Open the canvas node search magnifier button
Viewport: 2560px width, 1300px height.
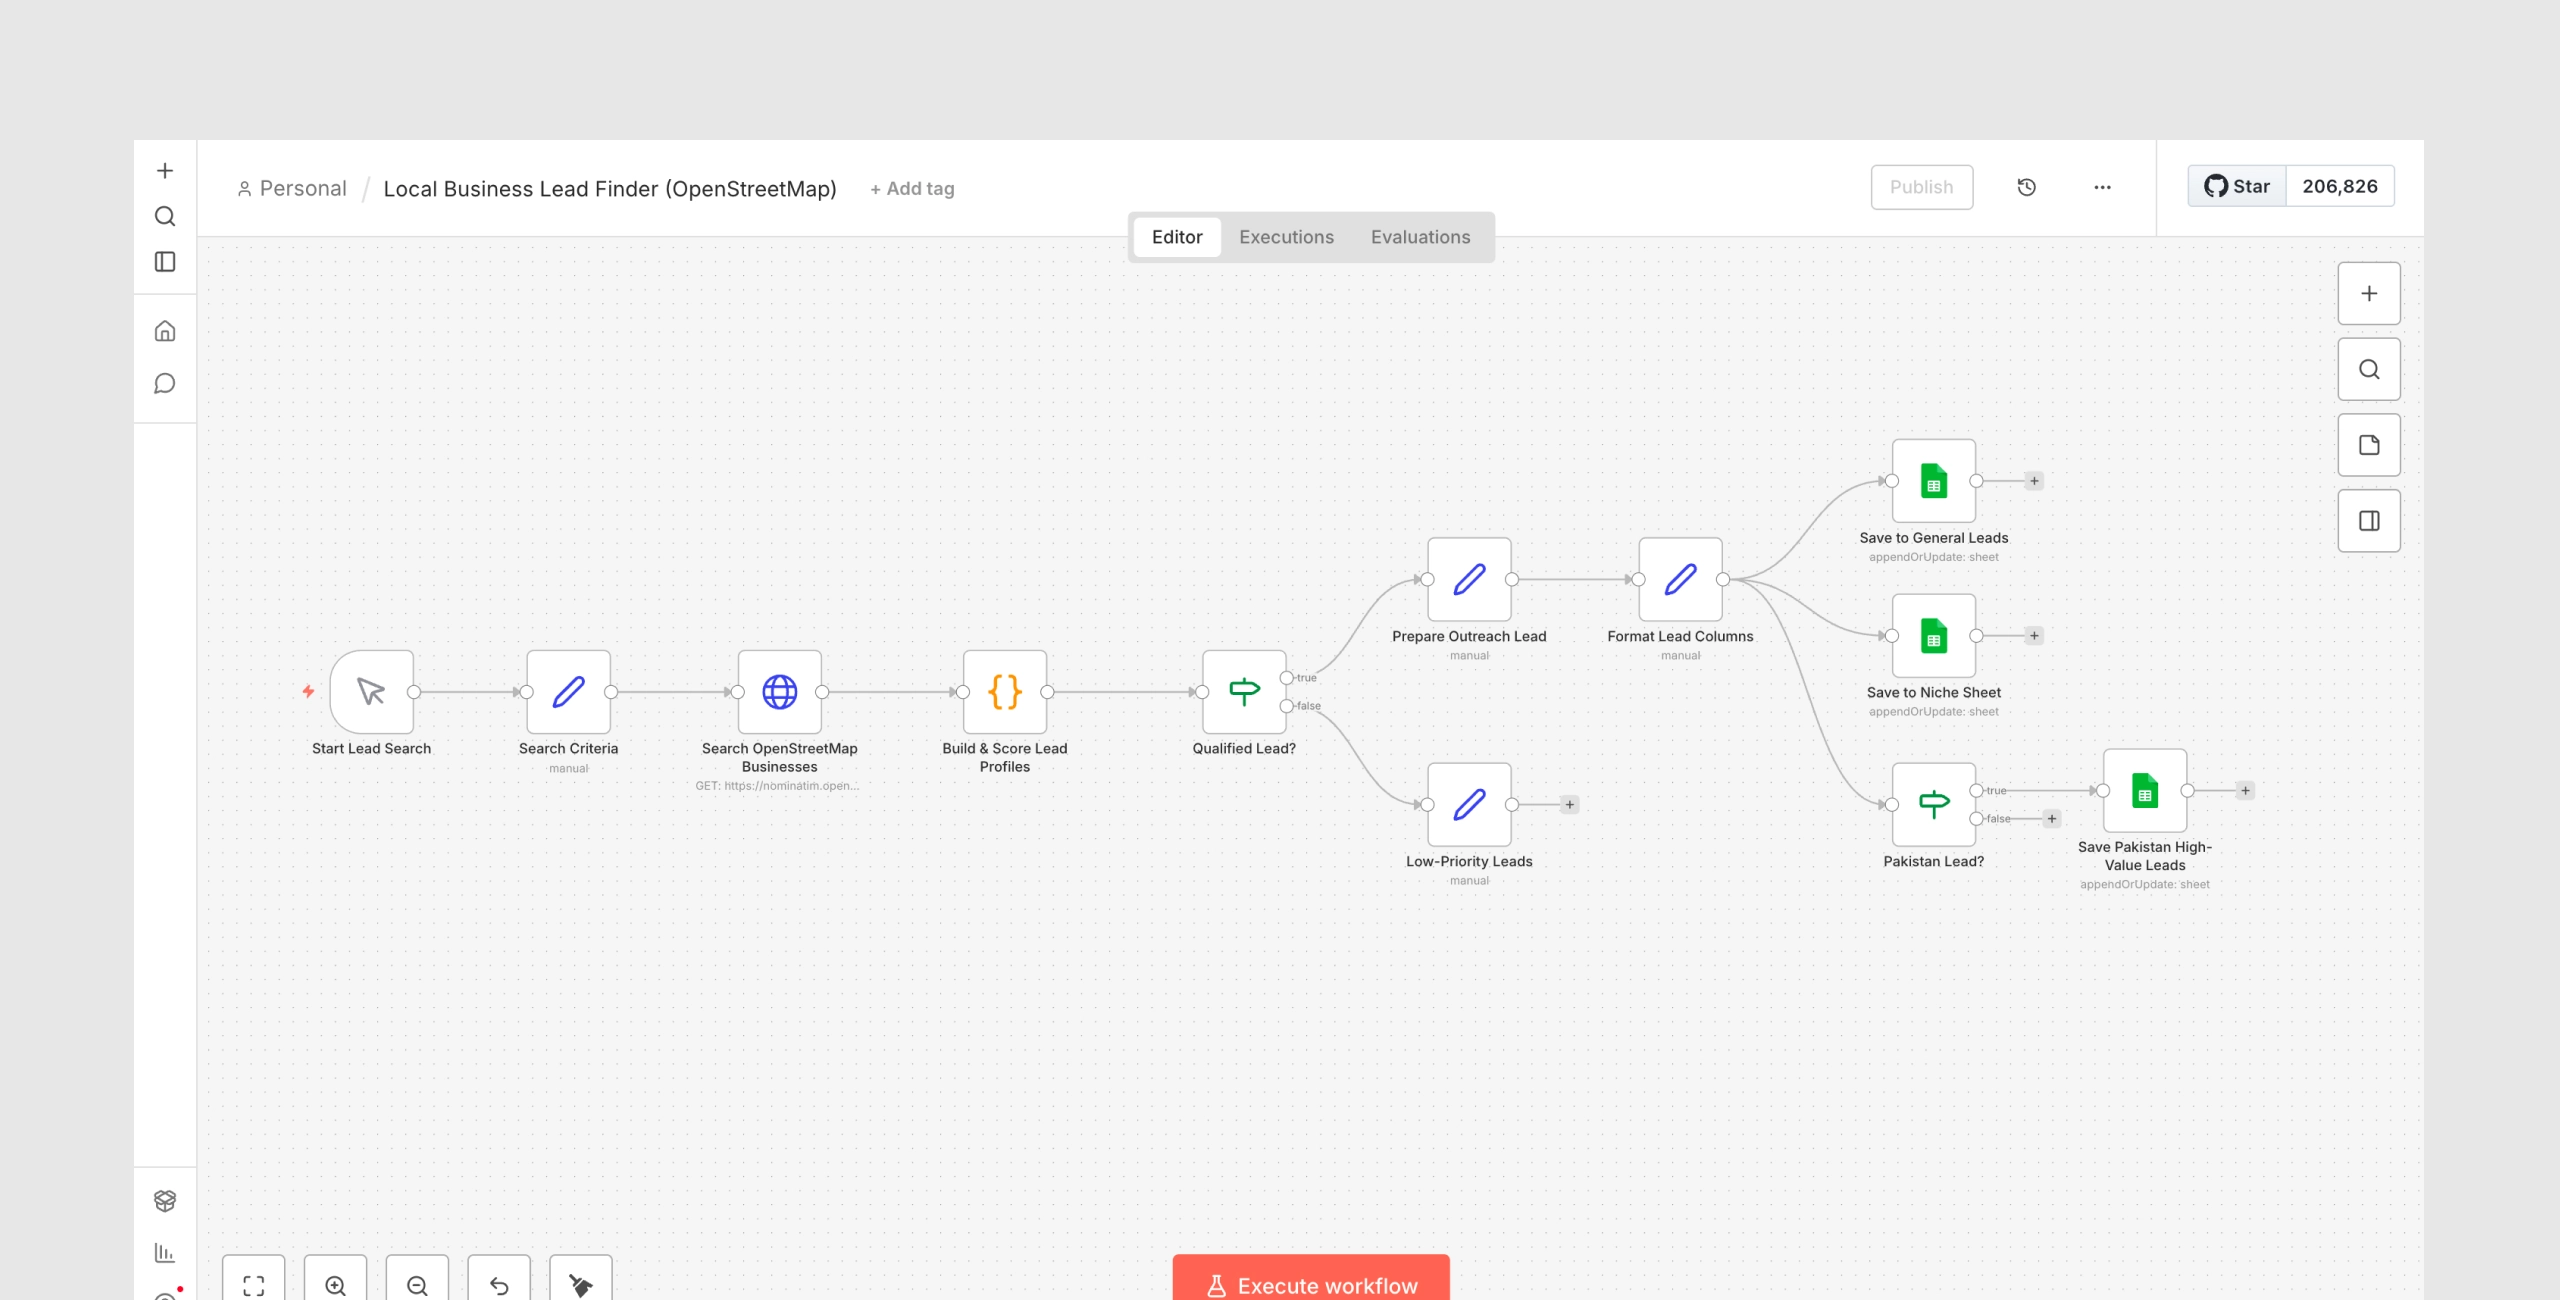click(2369, 370)
